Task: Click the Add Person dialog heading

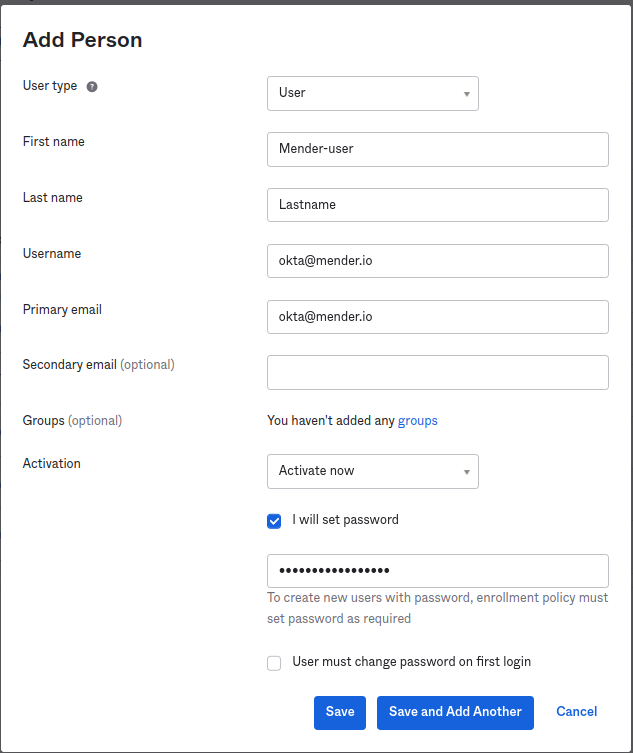Action: click(83, 41)
